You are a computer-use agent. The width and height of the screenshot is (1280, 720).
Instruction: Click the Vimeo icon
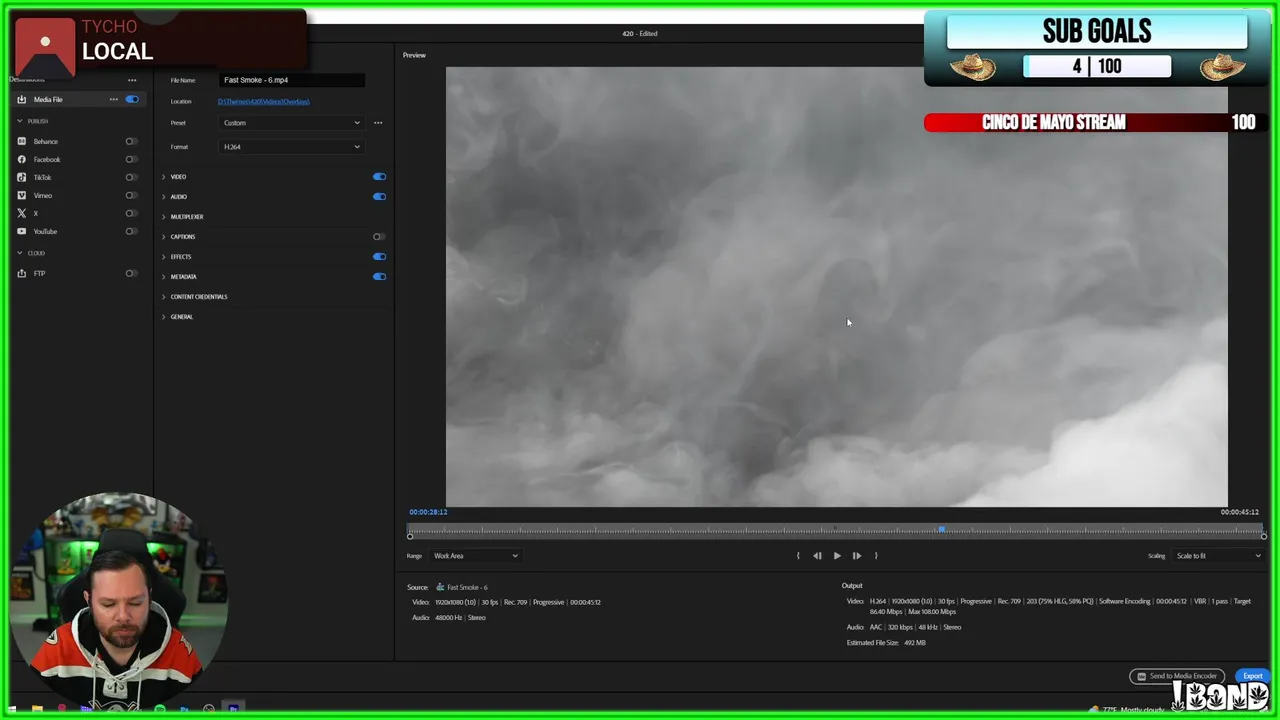click(21, 195)
